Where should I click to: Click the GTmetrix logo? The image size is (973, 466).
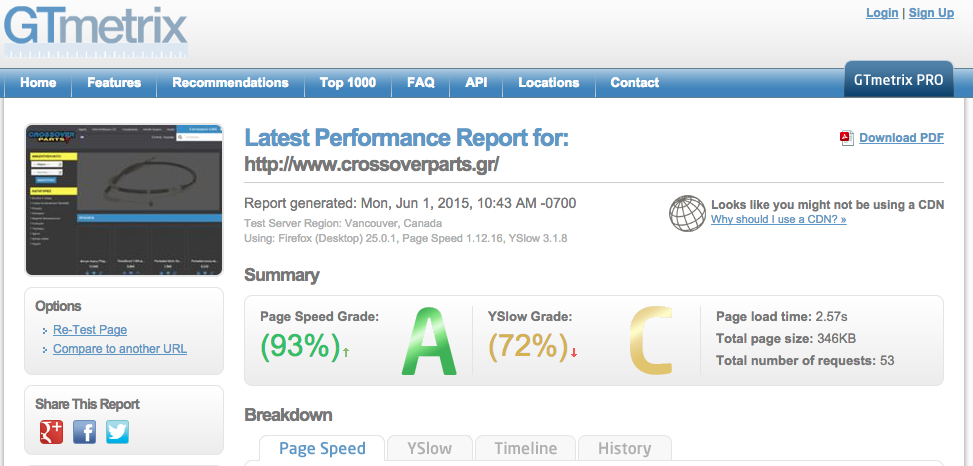pos(95,30)
